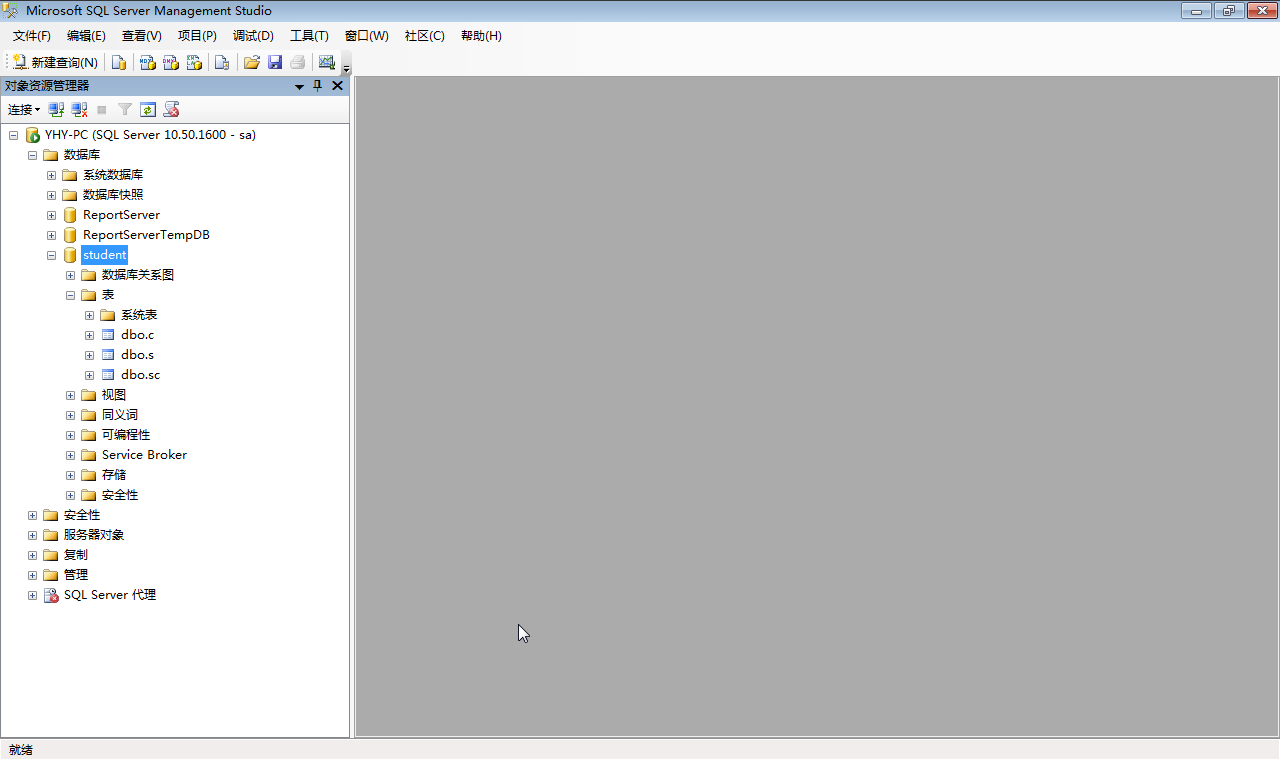Expand the SQL Server 代理 node
Viewport: 1280px width, 760px height.
pyautogui.click(x=32, y=595)
